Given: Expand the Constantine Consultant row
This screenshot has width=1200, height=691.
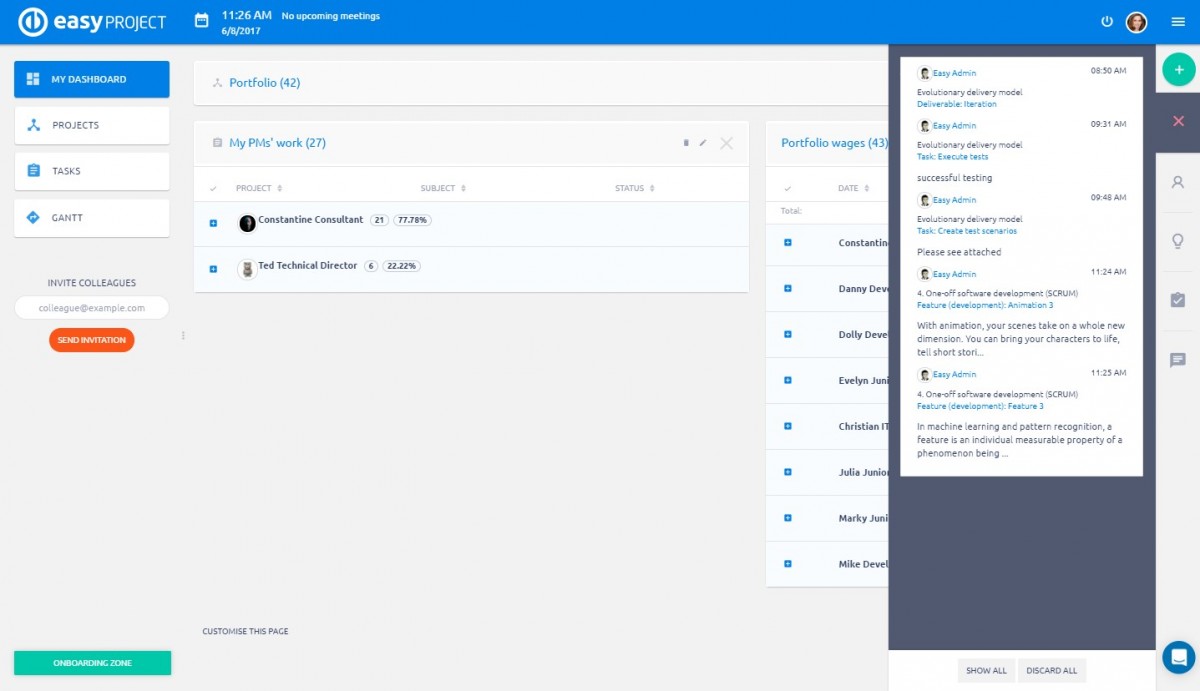Looking at the screenshot, I should [213, 223].
